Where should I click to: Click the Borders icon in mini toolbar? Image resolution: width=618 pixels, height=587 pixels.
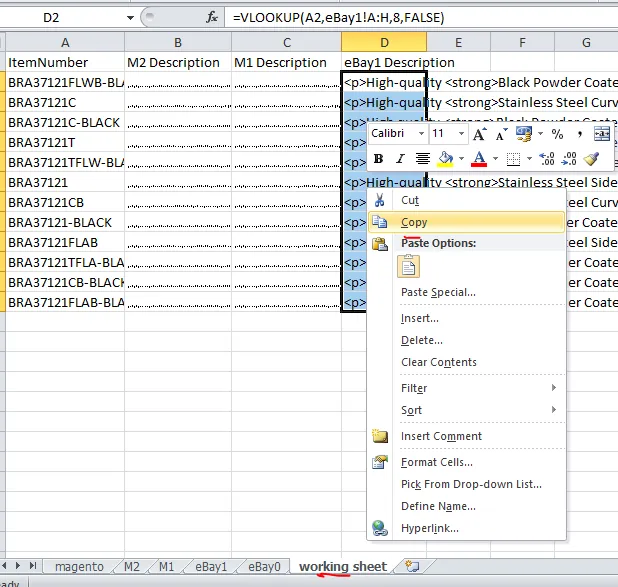coord(513,159)
